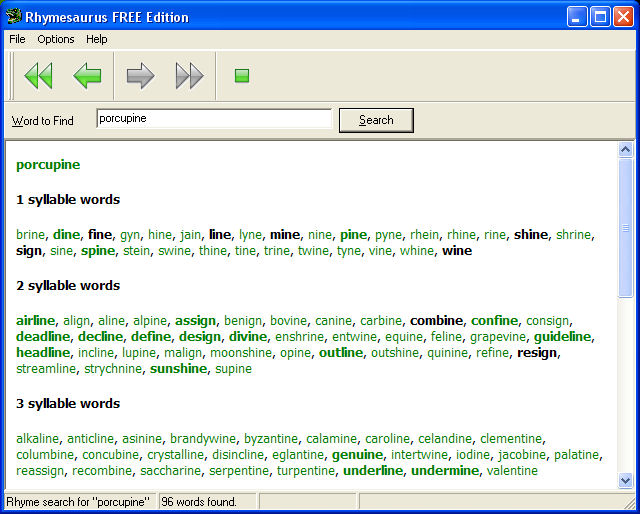This screenshot has width=640, height=514.
Task: Click the word "mine" in bold
Action: click(285, 235)
